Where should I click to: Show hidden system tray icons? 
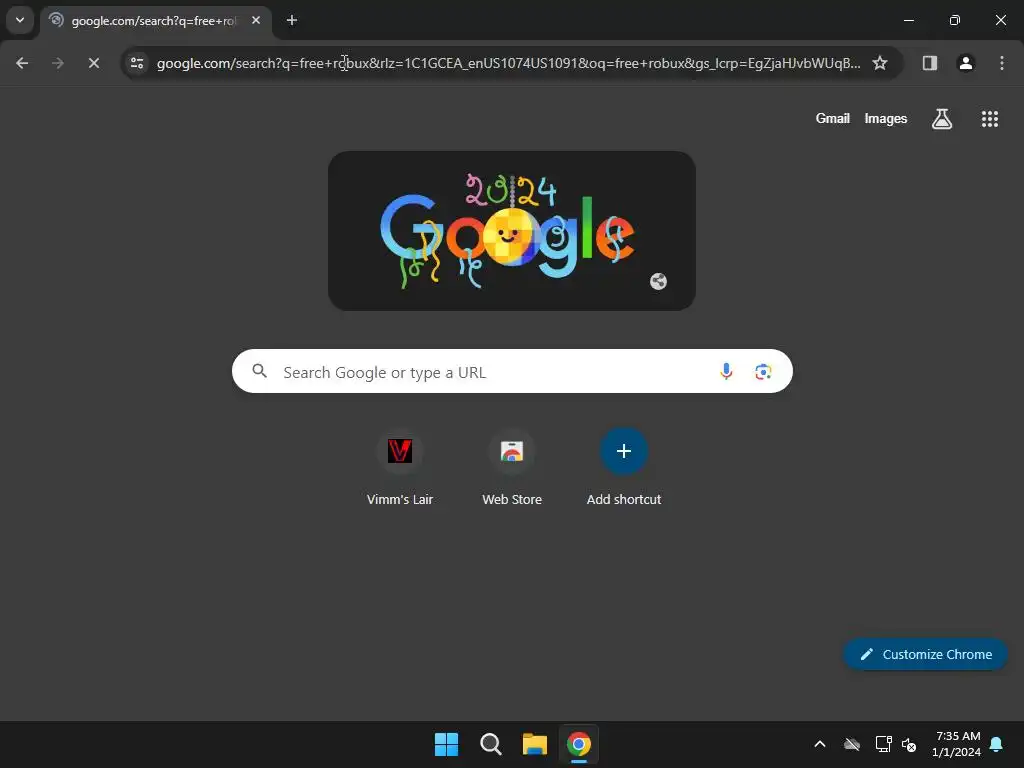(820, 744)
